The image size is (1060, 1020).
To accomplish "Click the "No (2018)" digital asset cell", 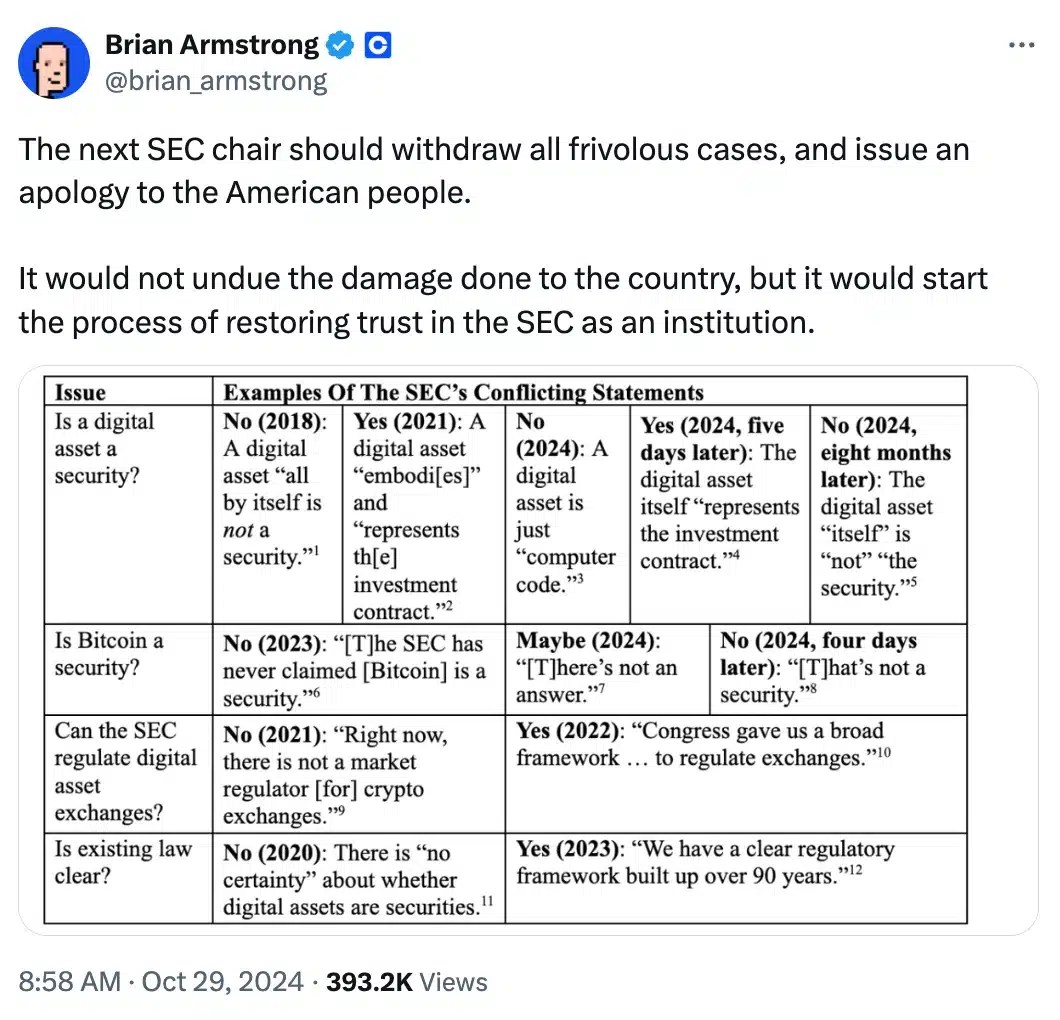I will point(273,490).
